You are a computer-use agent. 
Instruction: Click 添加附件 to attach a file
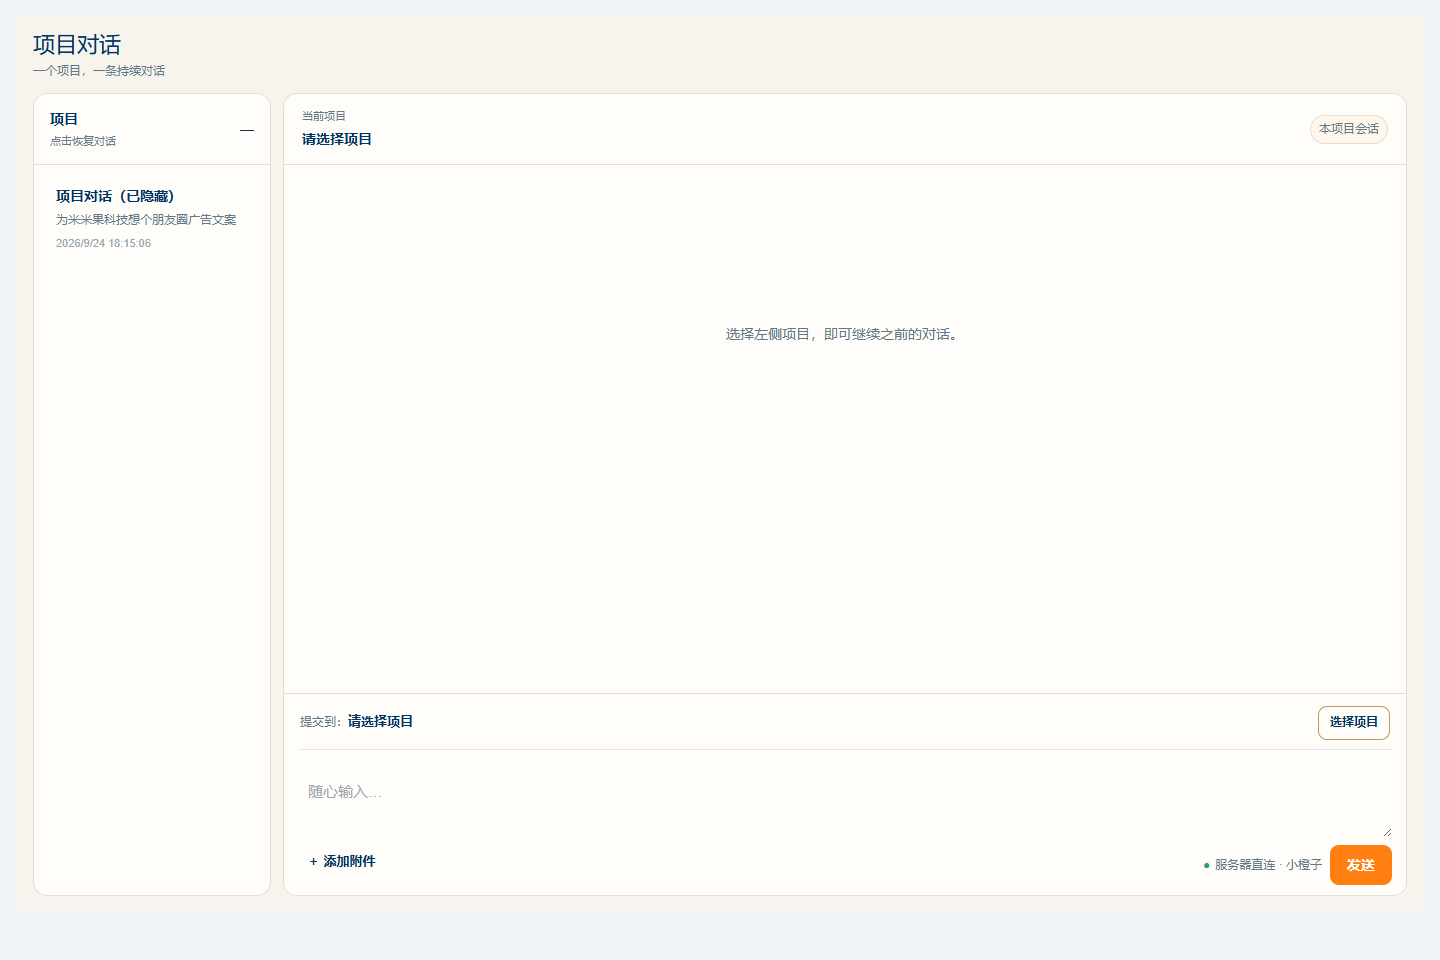coord(342,861)
